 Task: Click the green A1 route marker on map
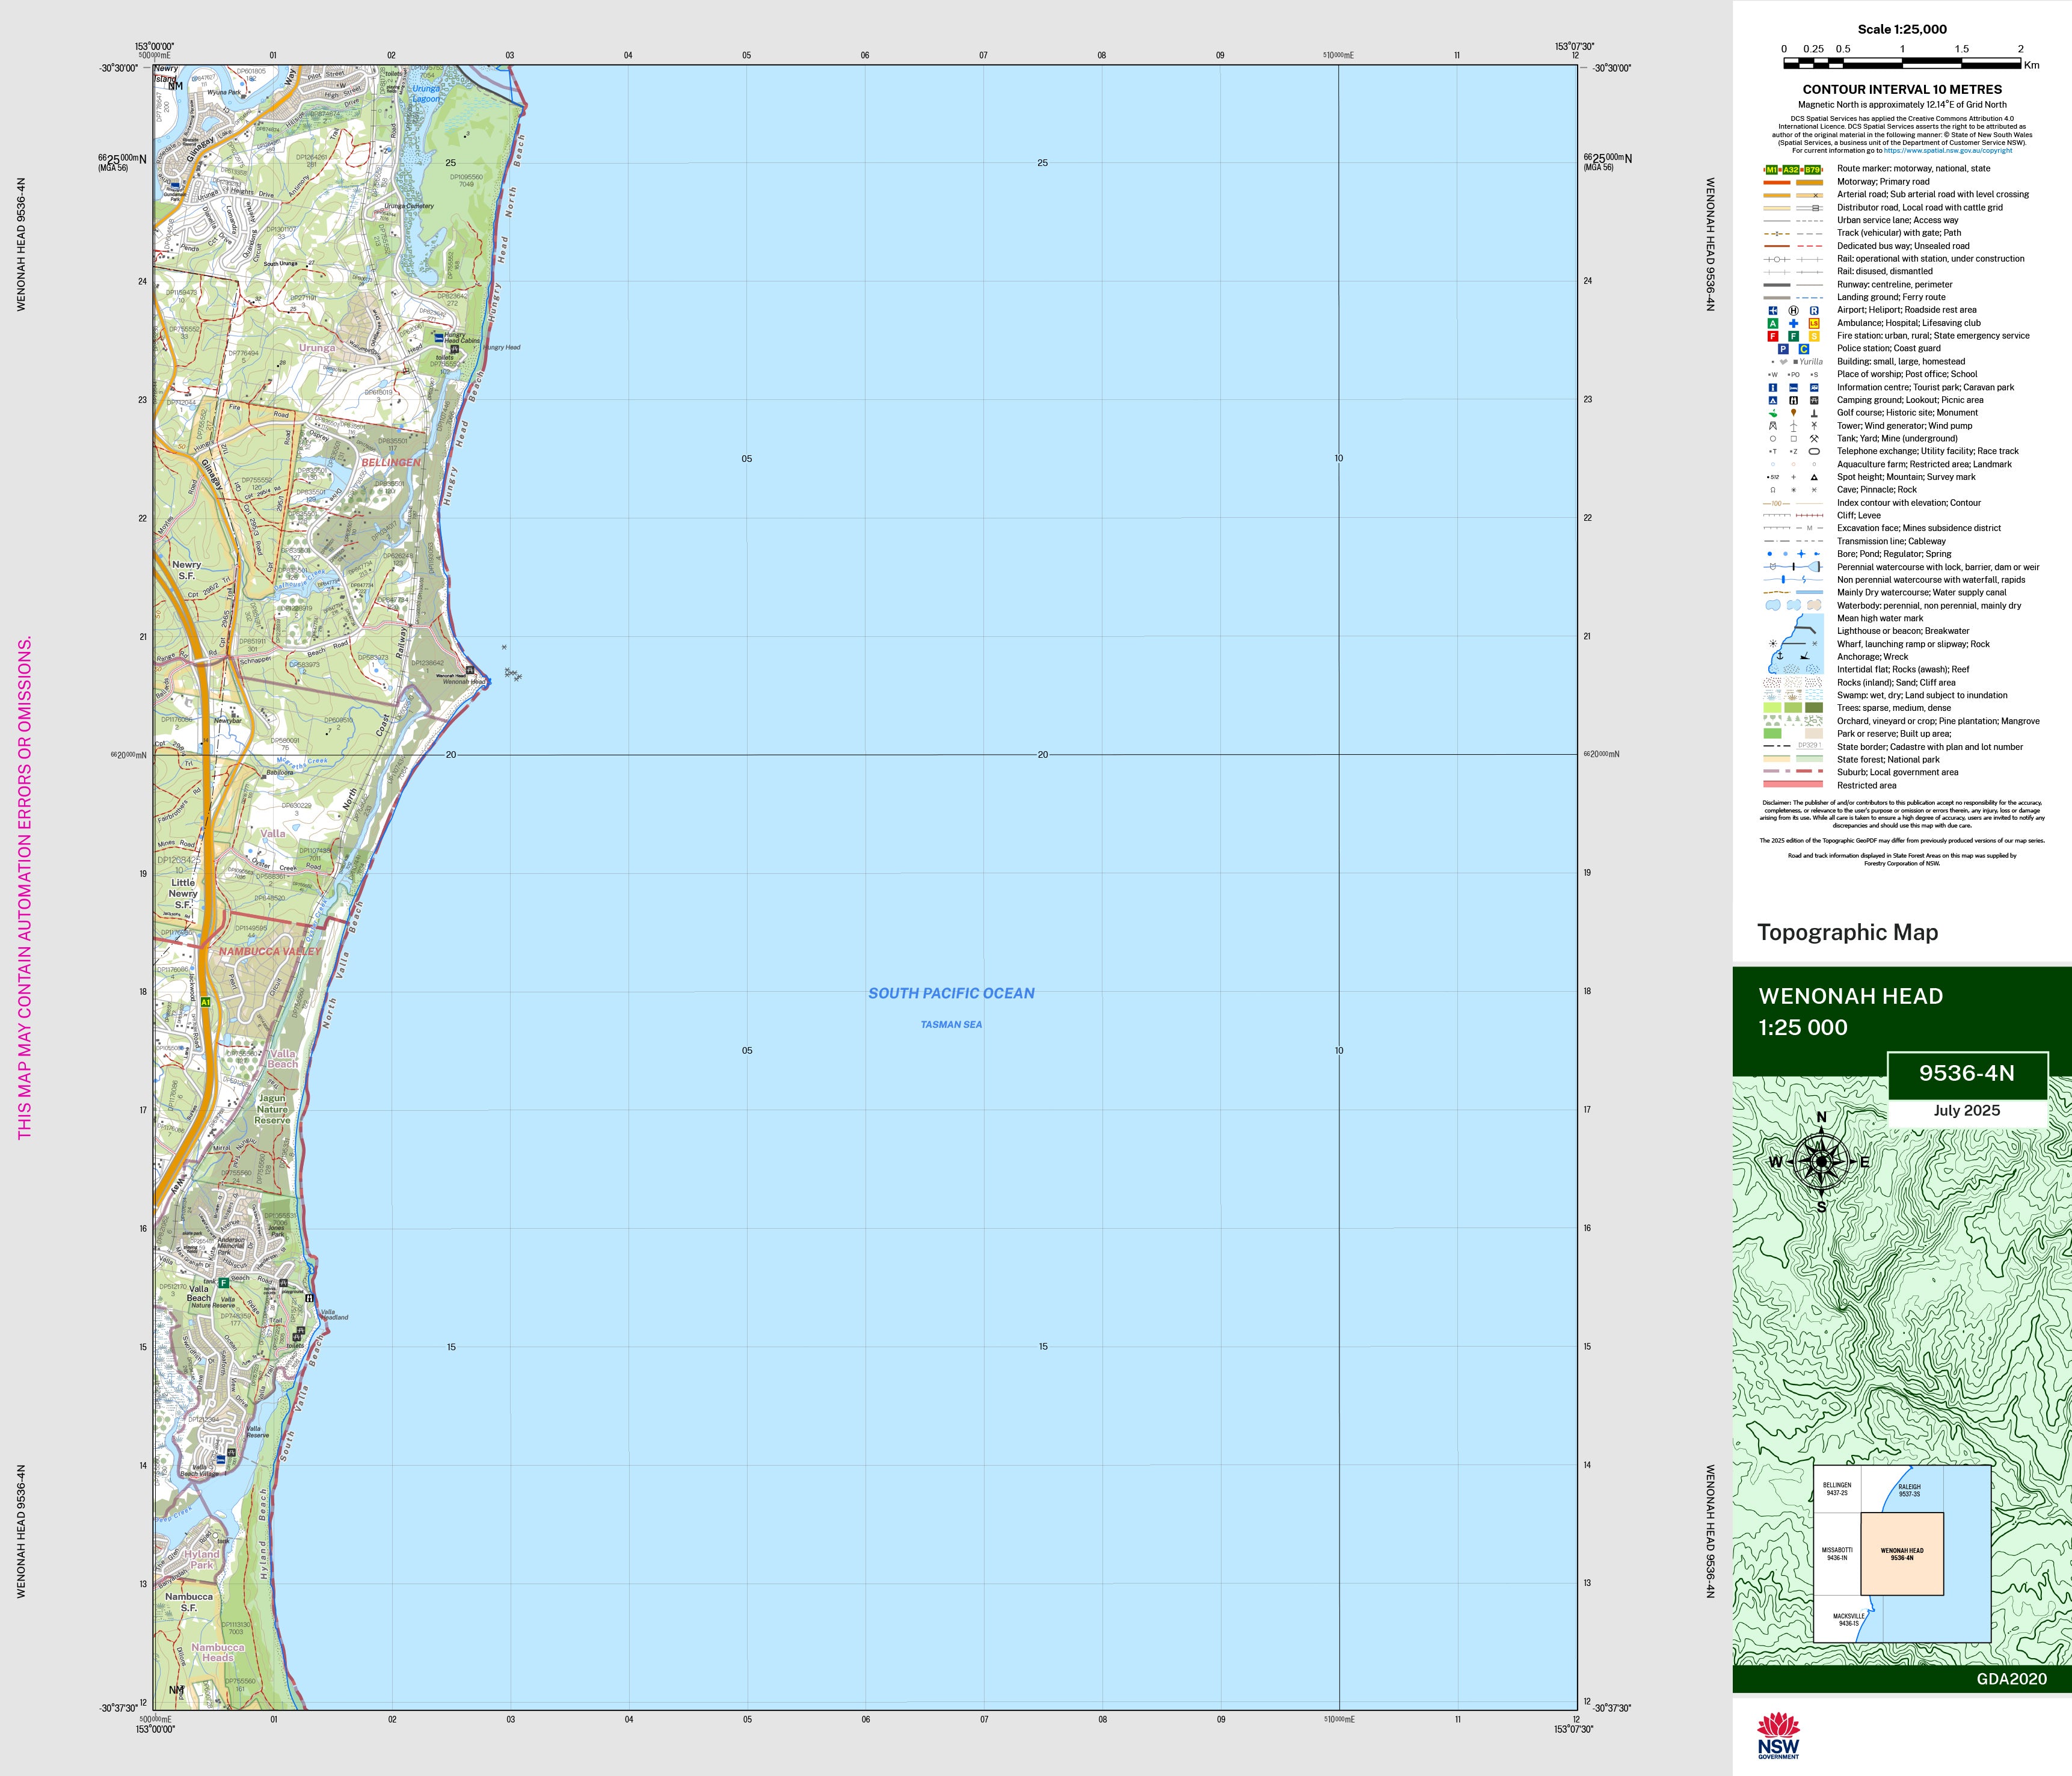(x=205, y=1001)
